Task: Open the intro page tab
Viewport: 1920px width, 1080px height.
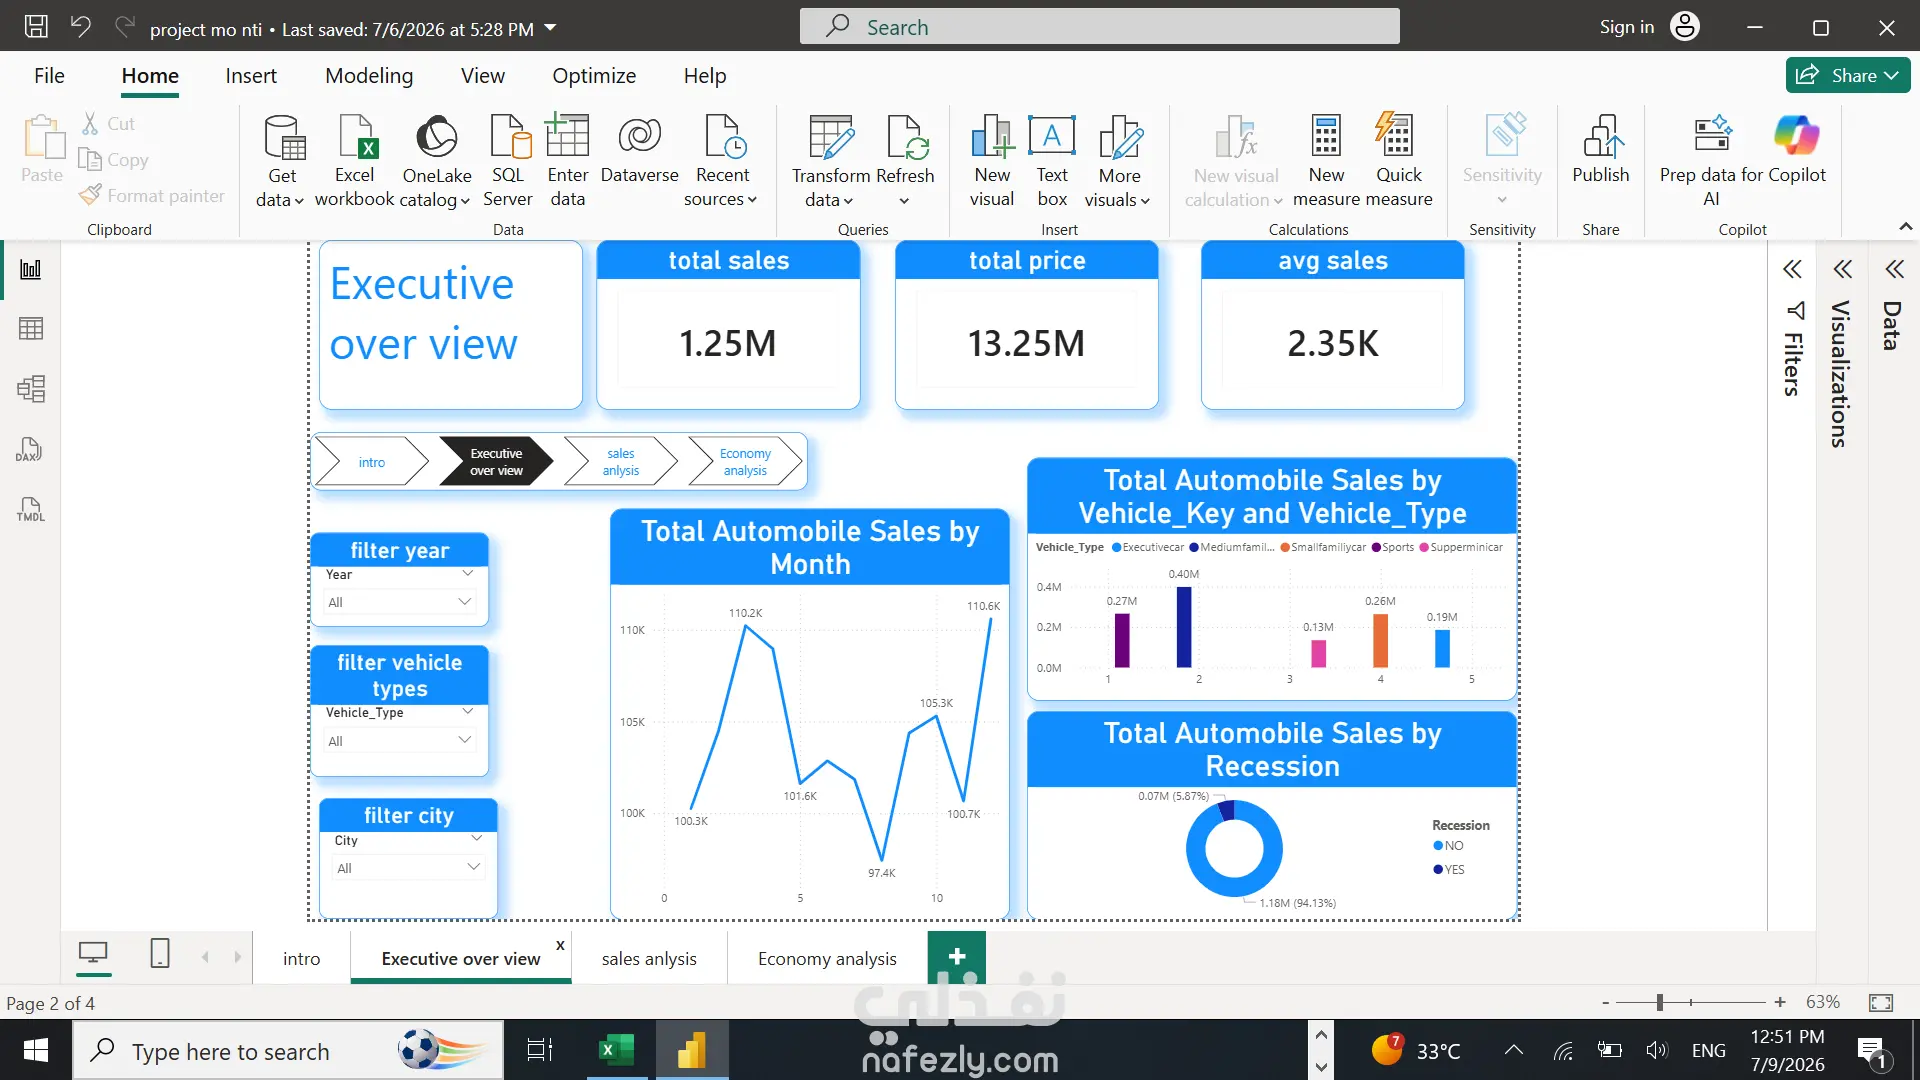Action: point(301,959)
